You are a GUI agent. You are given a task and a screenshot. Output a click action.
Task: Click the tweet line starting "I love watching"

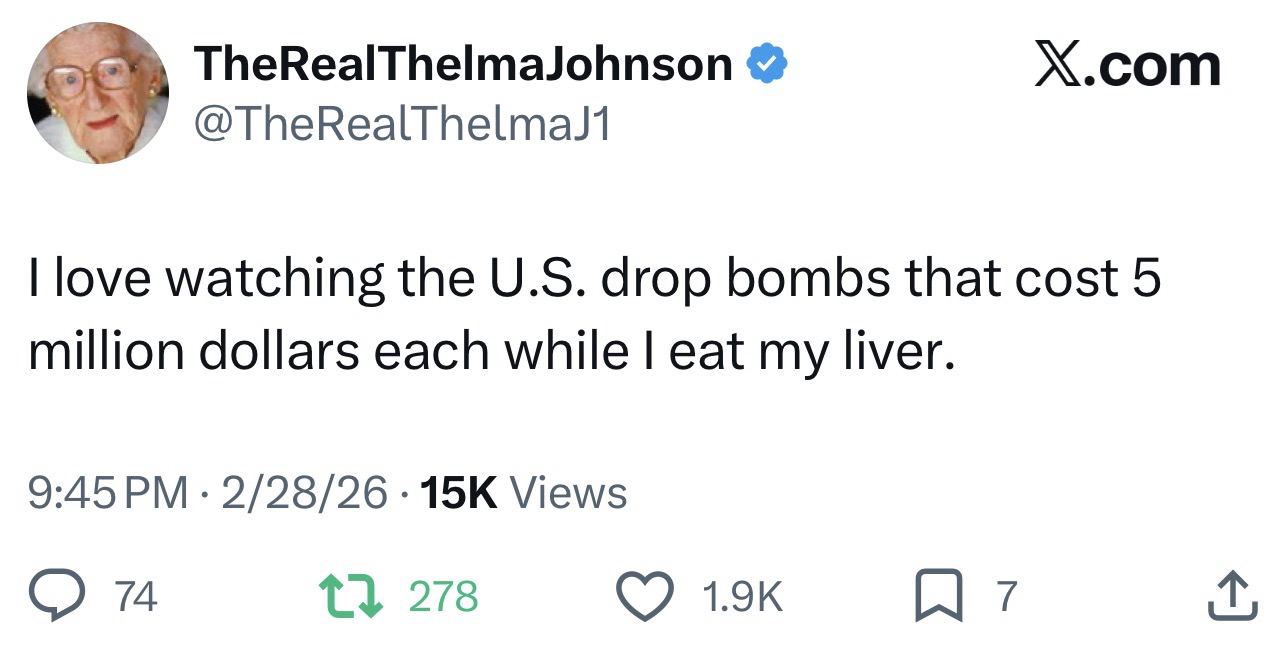click(595, 279)
